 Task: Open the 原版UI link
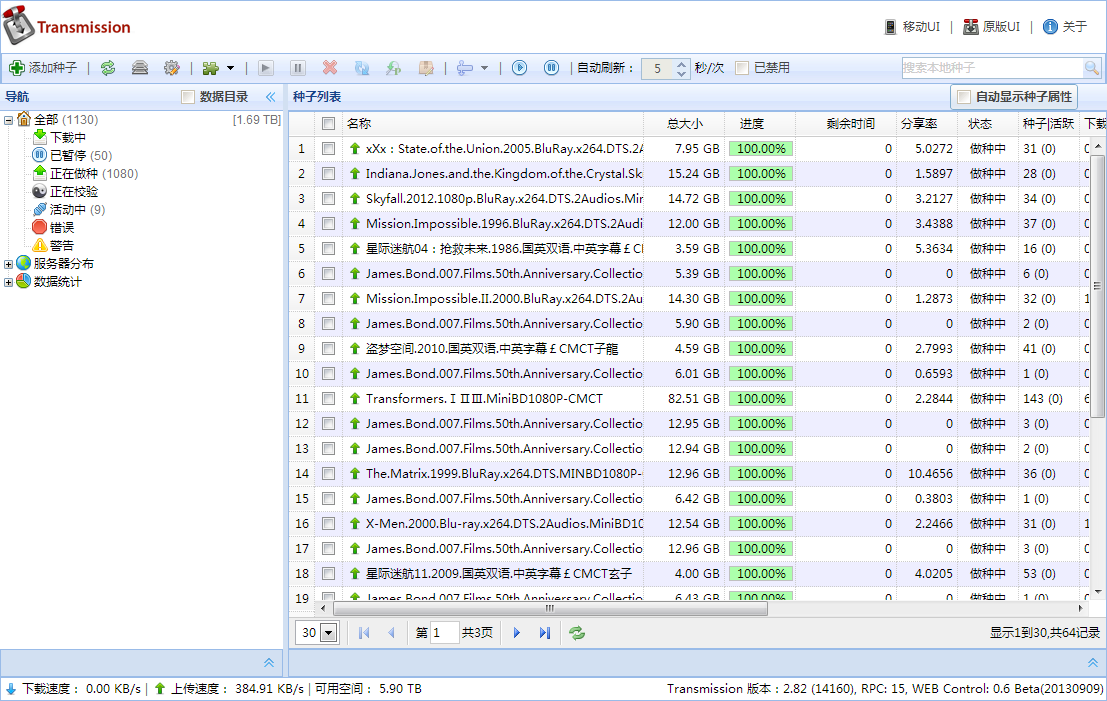coord(992,27)
